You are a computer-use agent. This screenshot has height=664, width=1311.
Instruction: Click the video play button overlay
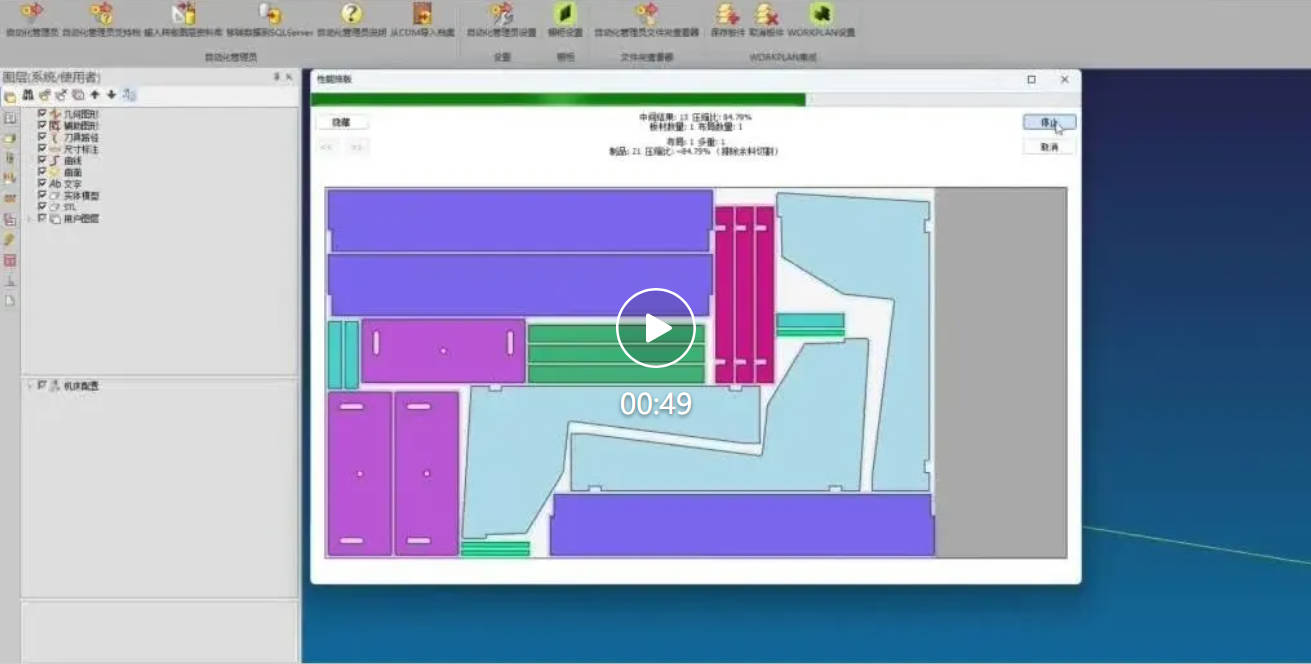655,327
